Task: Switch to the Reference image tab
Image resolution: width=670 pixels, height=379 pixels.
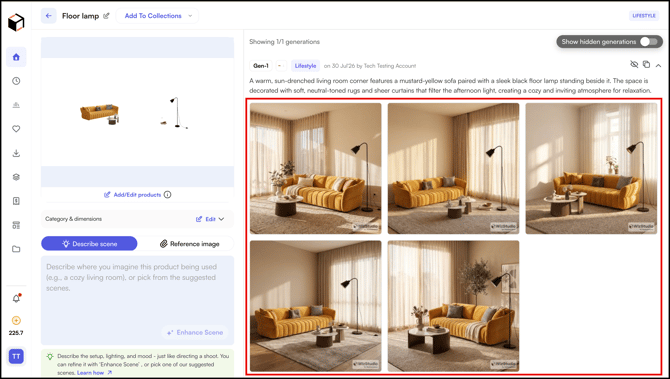Action: pos(189,244)
